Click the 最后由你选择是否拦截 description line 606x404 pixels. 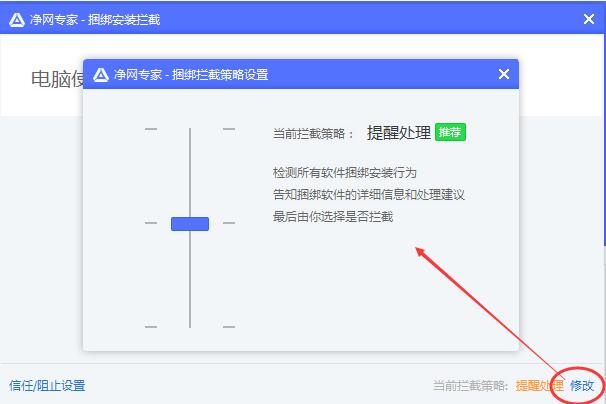(x=332, y=216)
